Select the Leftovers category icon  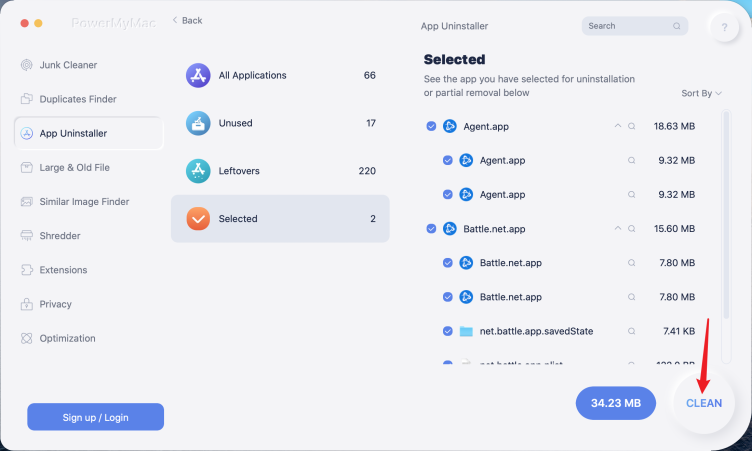198,171
